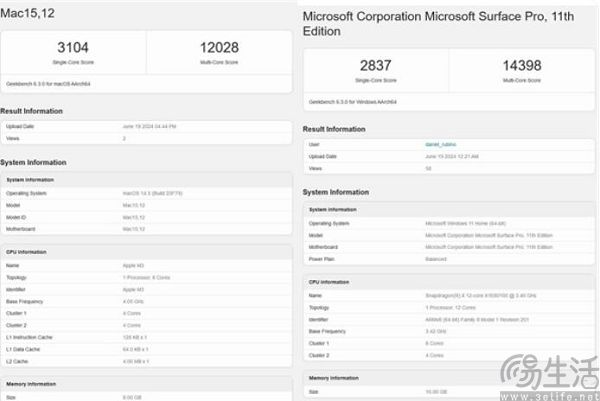The image size is (600, 401).
Task: Click the L1 Data Cache row label
Action: tap(23, 349)
